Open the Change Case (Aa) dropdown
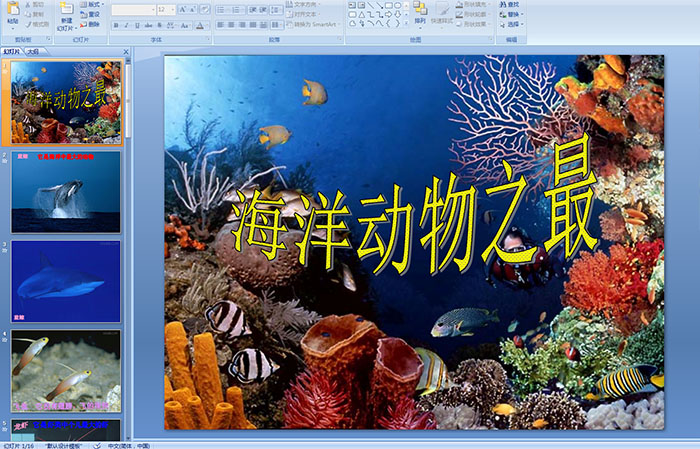 (x=185, y=25)
